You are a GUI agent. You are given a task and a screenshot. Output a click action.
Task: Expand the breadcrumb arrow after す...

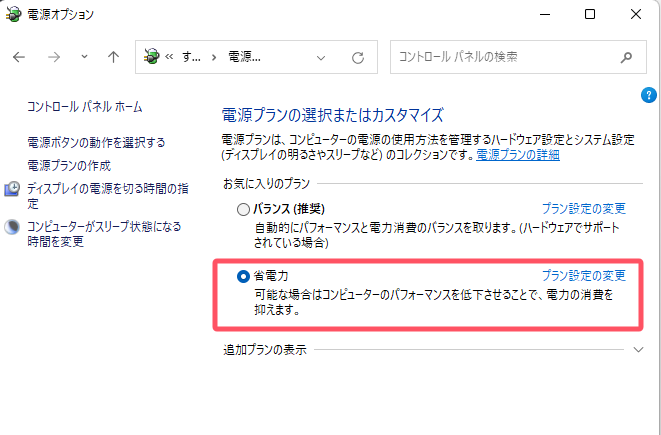point(214,57)
